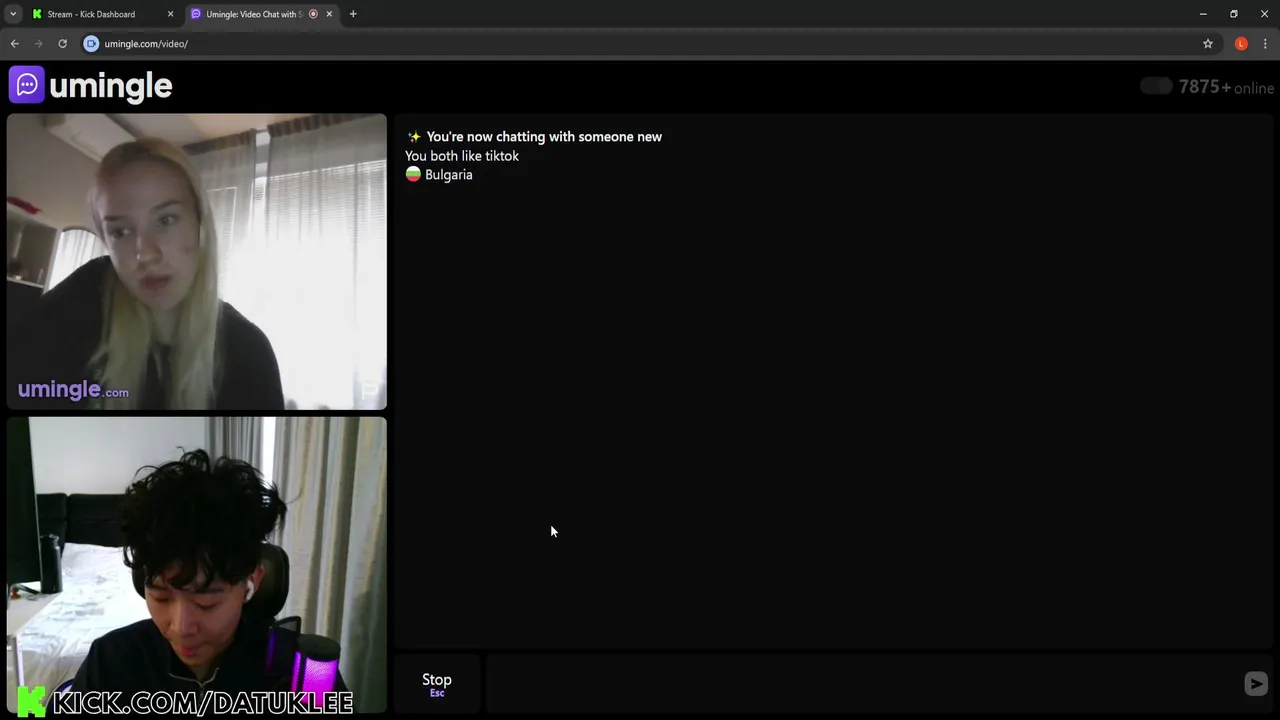Click the umingle chat bubble logo icon
This screenshot has height=720, width=1280.
[27, 85]
